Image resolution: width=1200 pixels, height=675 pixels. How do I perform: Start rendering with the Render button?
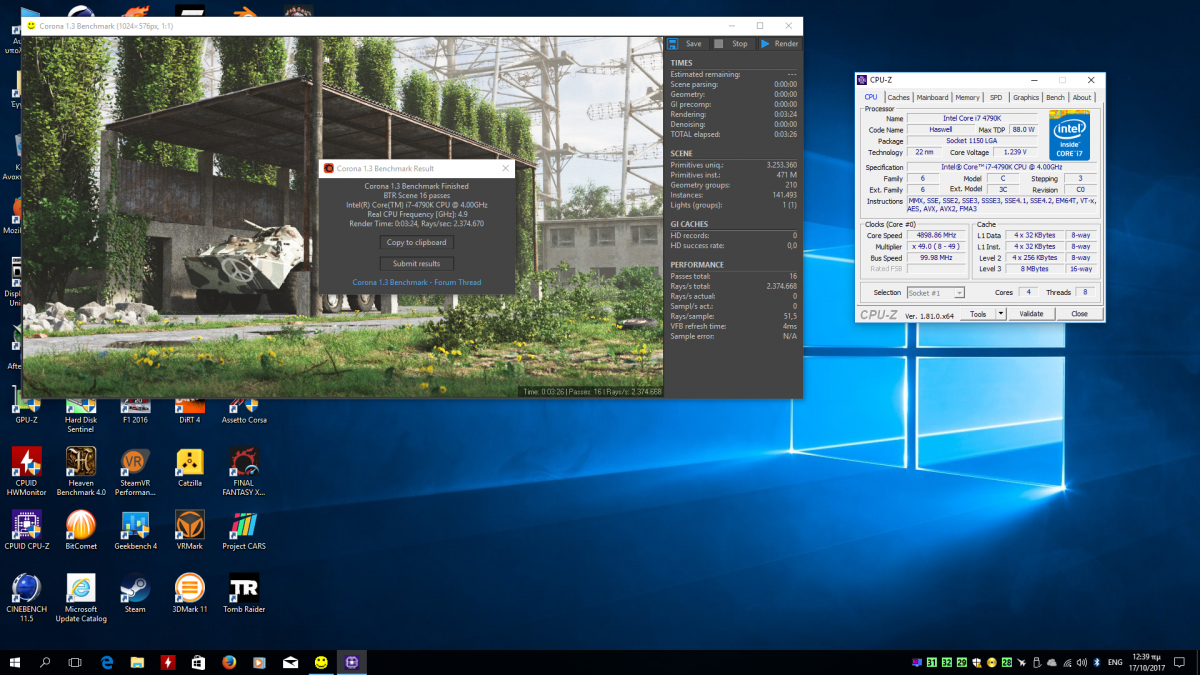[779, 44]
